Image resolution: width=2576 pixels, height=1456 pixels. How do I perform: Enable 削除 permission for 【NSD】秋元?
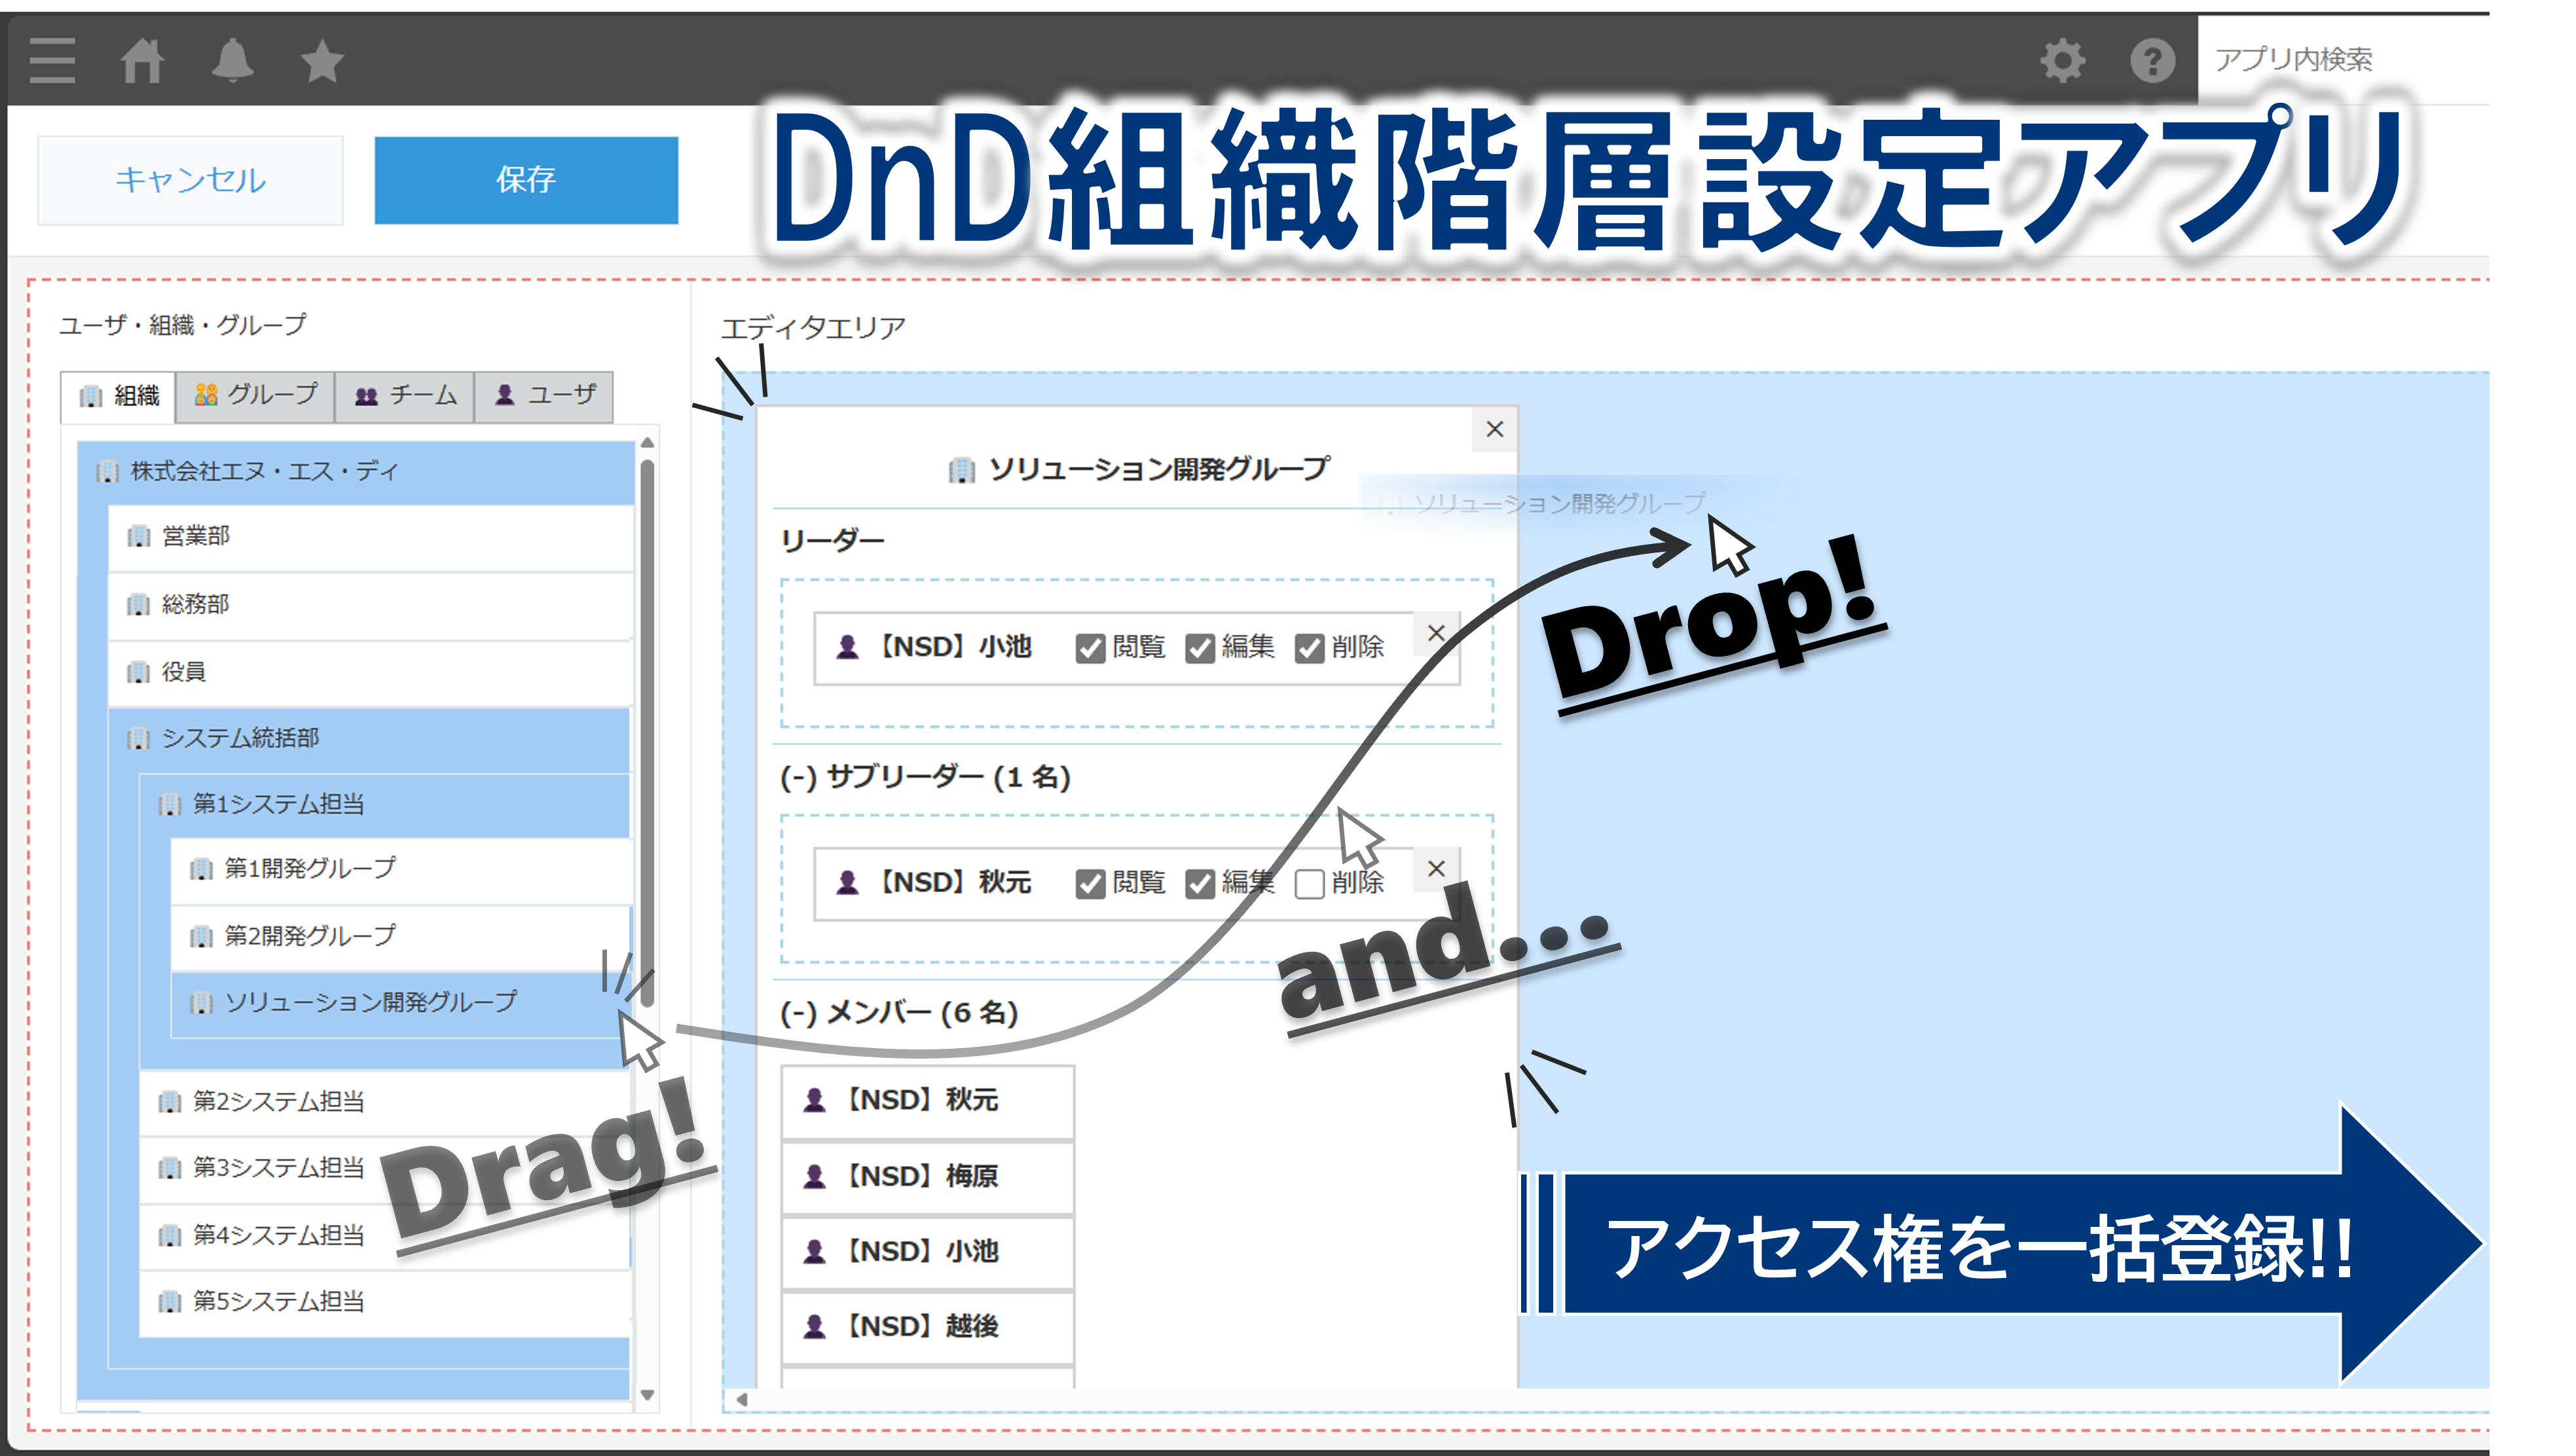(1309, 883)
